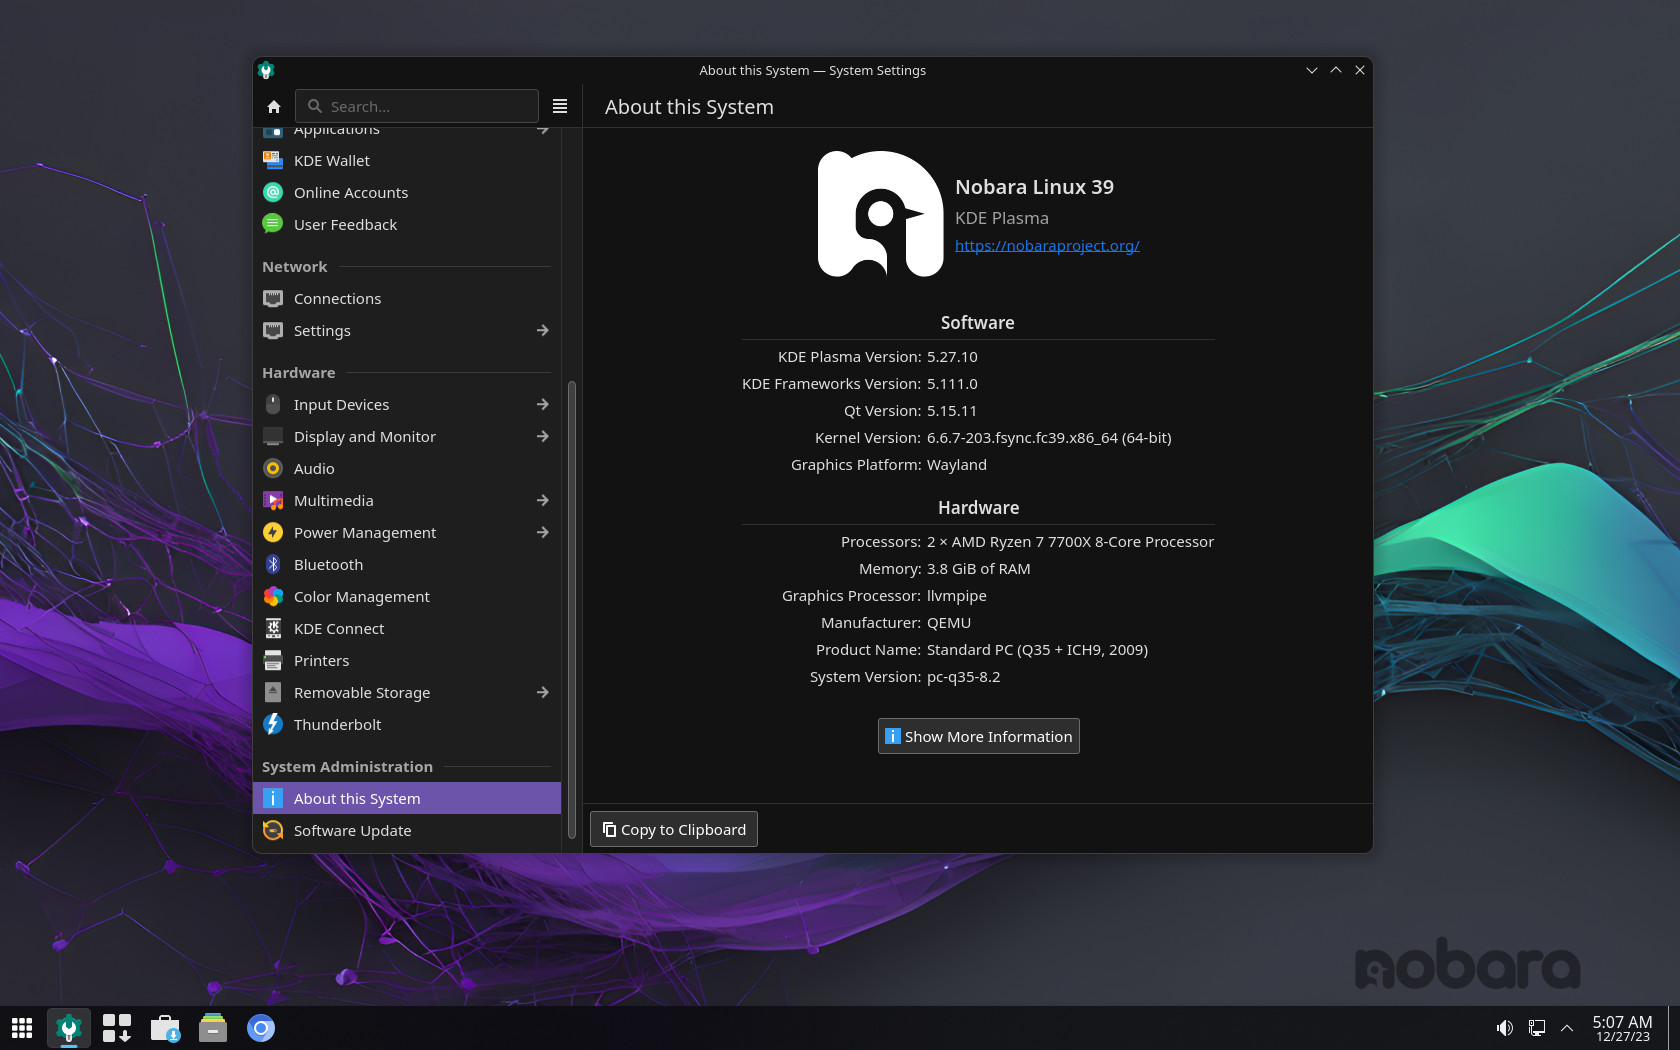Open the Color Management page

(407, 596)
